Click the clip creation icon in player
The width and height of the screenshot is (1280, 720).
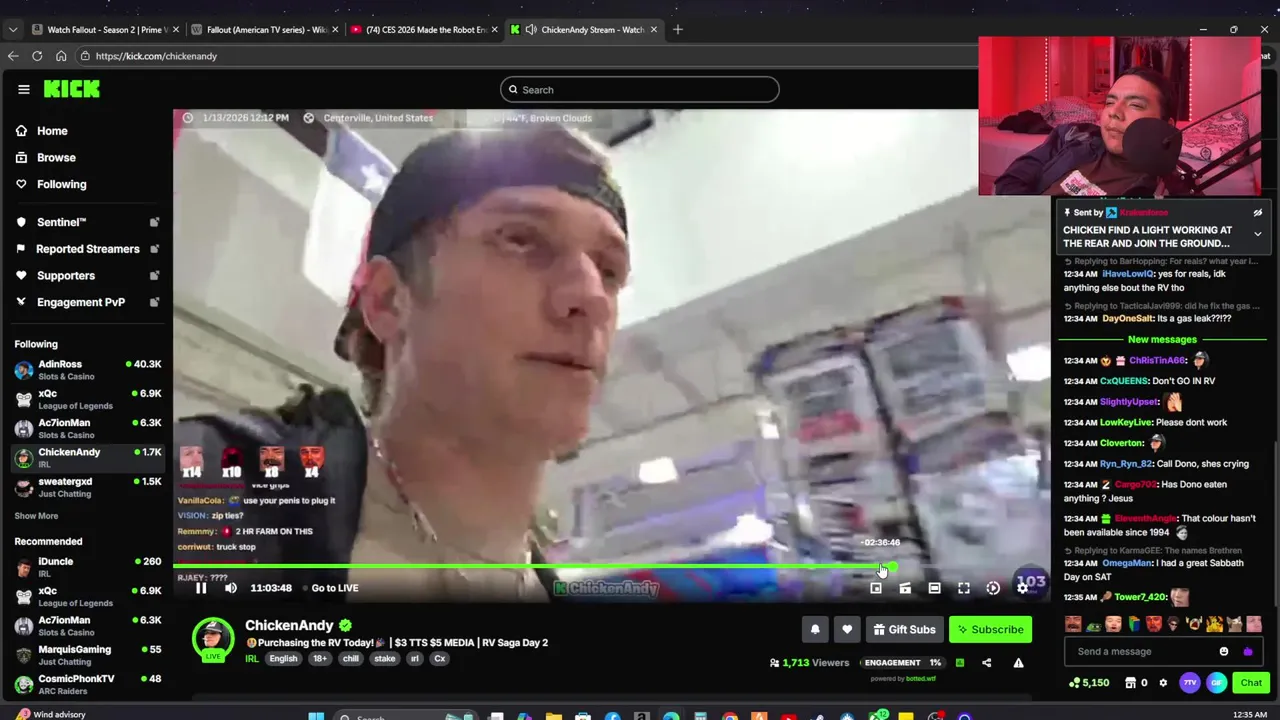(x=905, y=588)
